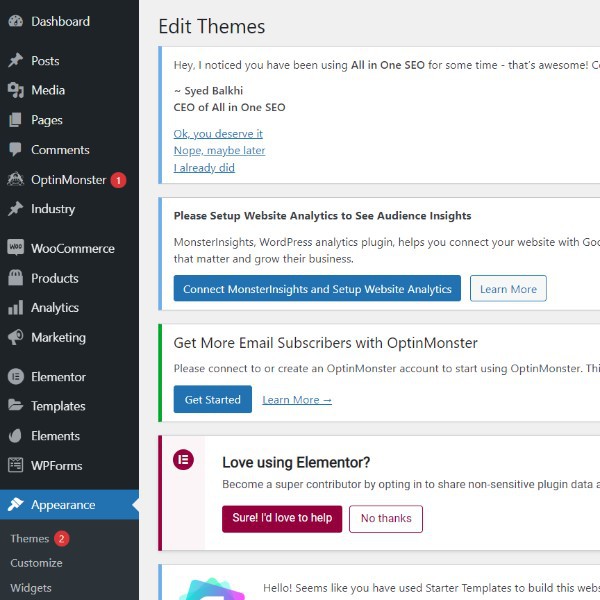Click the Elementor 'No thanks' button
The image size is (600, 600).
coord(386,518)
